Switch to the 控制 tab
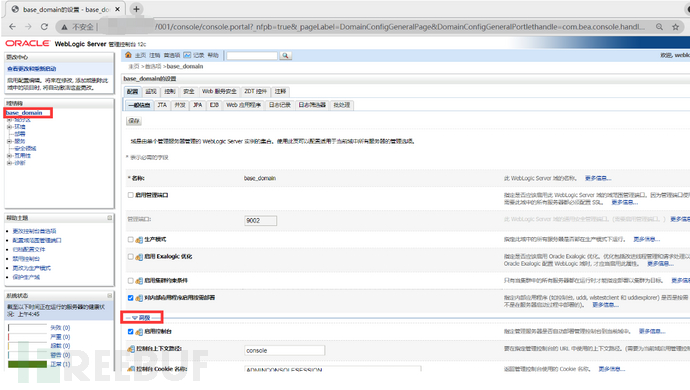The width and height of the screenshot is (690, 390). pyautogui.click(x=170, y=92)
